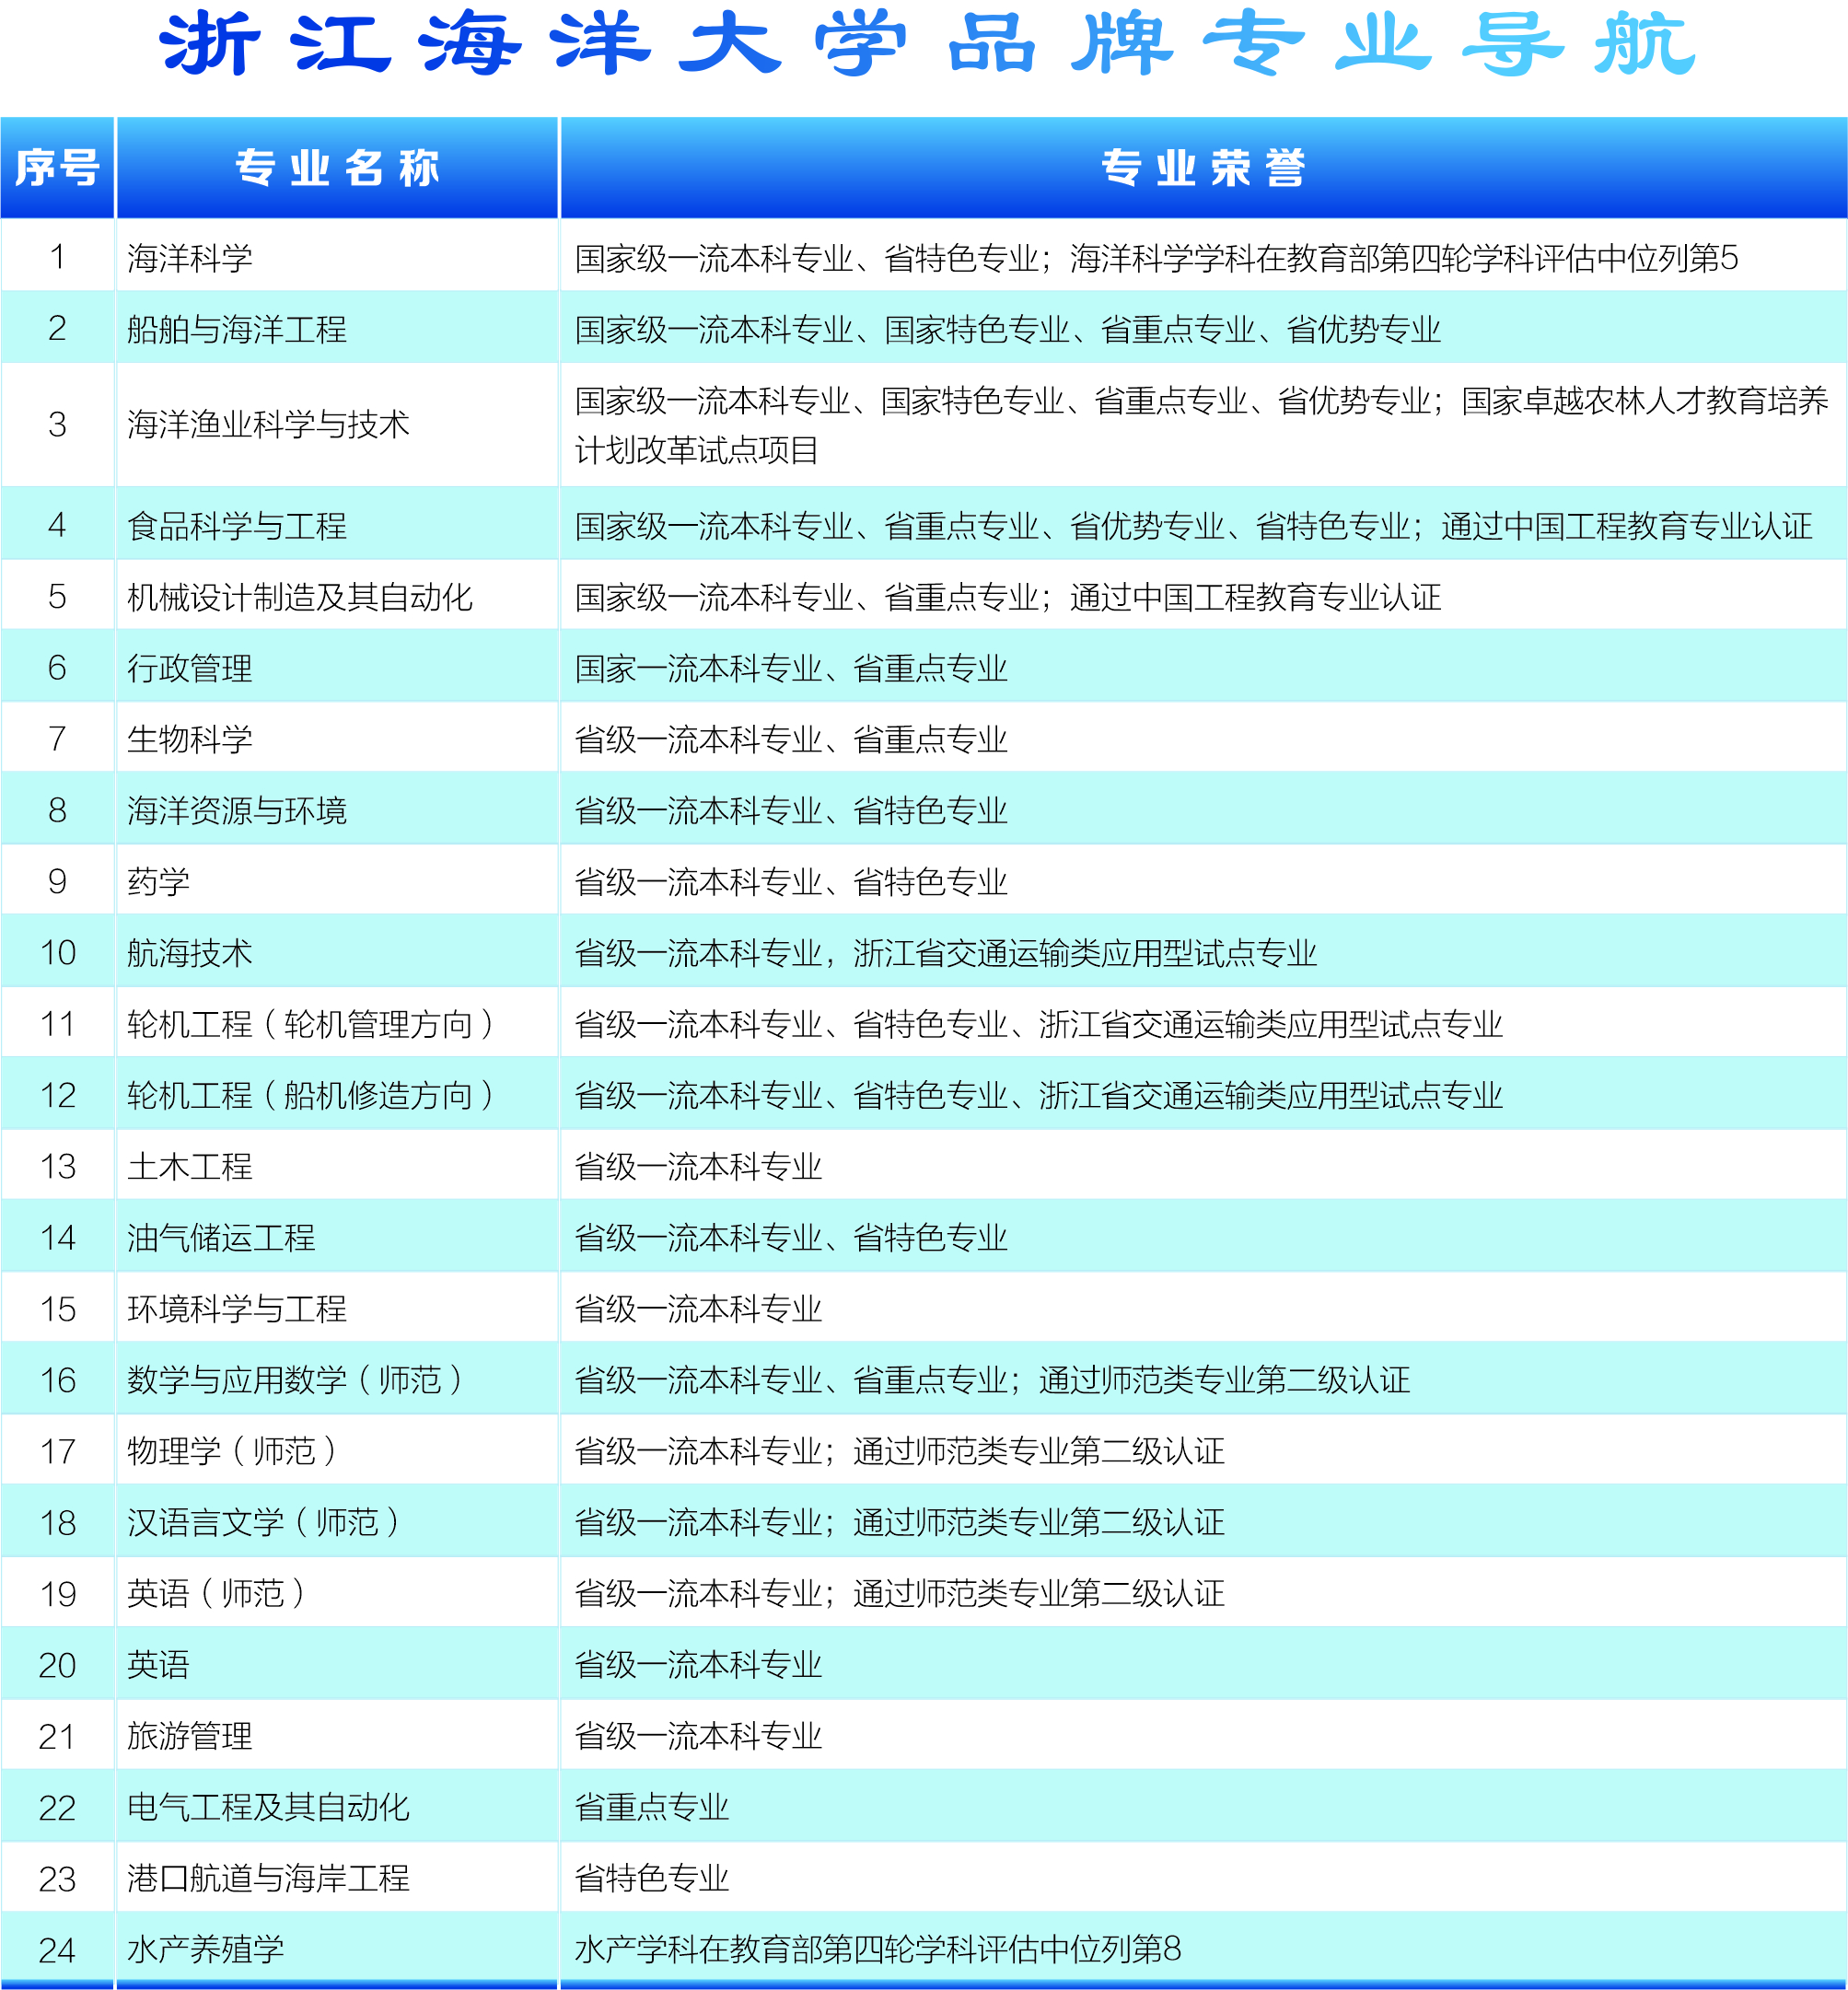Click serial number 3
This screenshot has height=1990, width=1848.
(x=57, y=425)
